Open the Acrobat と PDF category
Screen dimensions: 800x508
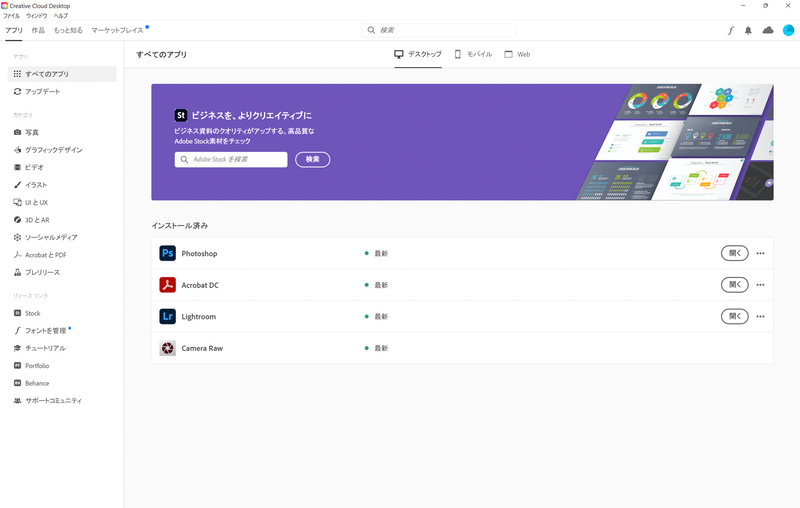pyautogui.click(x=40, y=255)
